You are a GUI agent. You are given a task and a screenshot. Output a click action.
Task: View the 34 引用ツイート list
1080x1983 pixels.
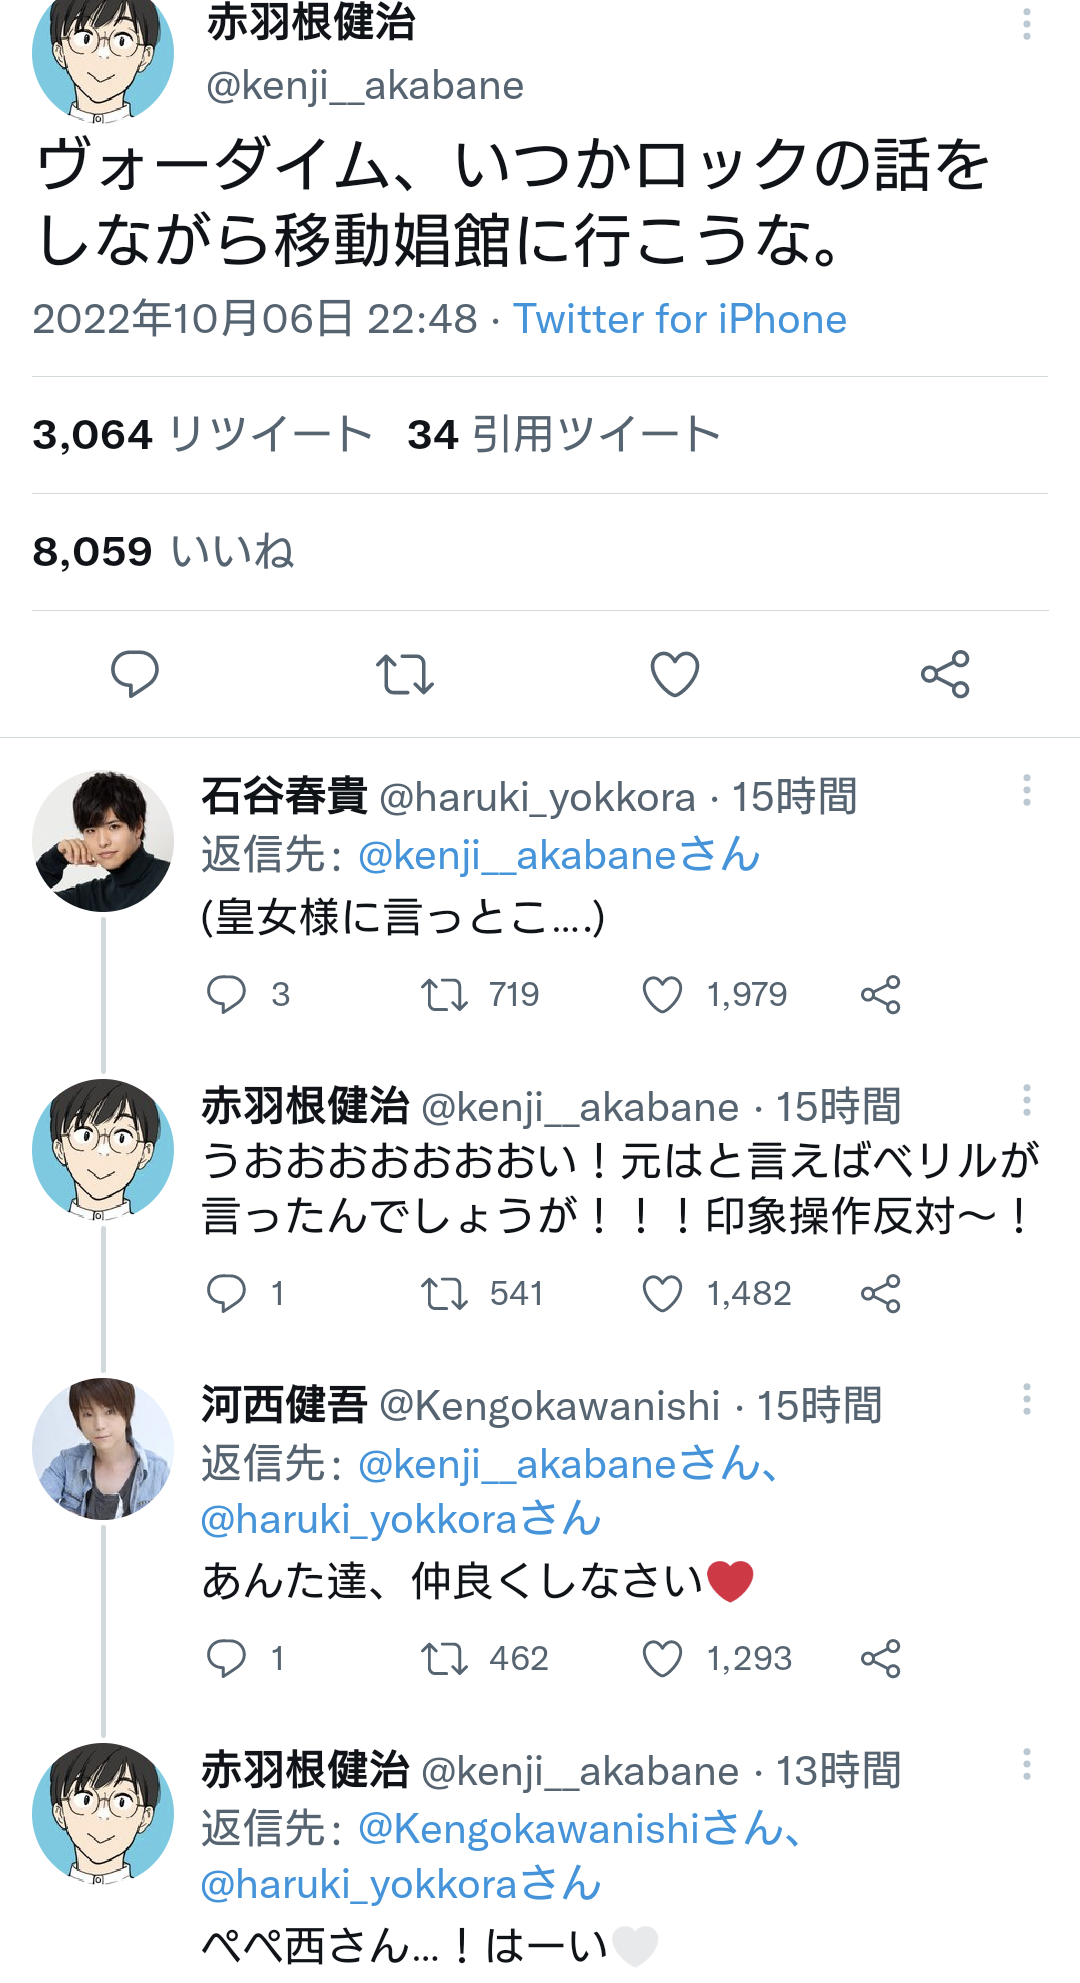point(564,435)
